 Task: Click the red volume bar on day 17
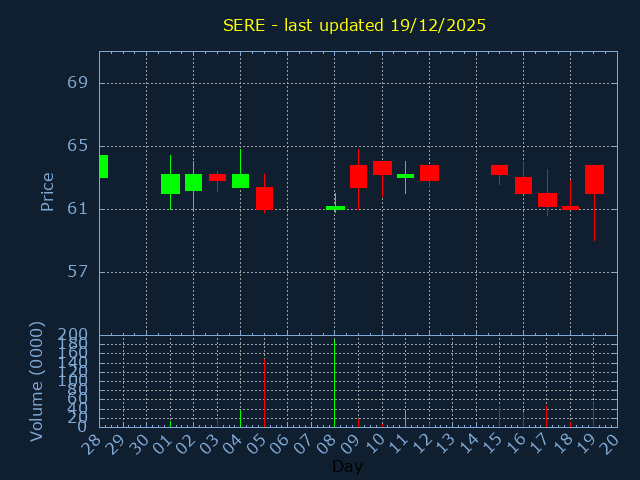[x=546, y=416]
